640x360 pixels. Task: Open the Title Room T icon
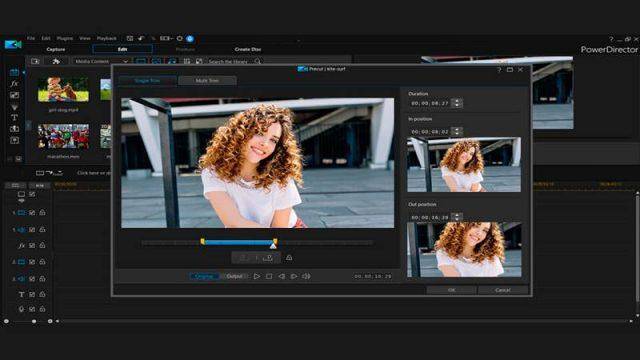(14, 118)
